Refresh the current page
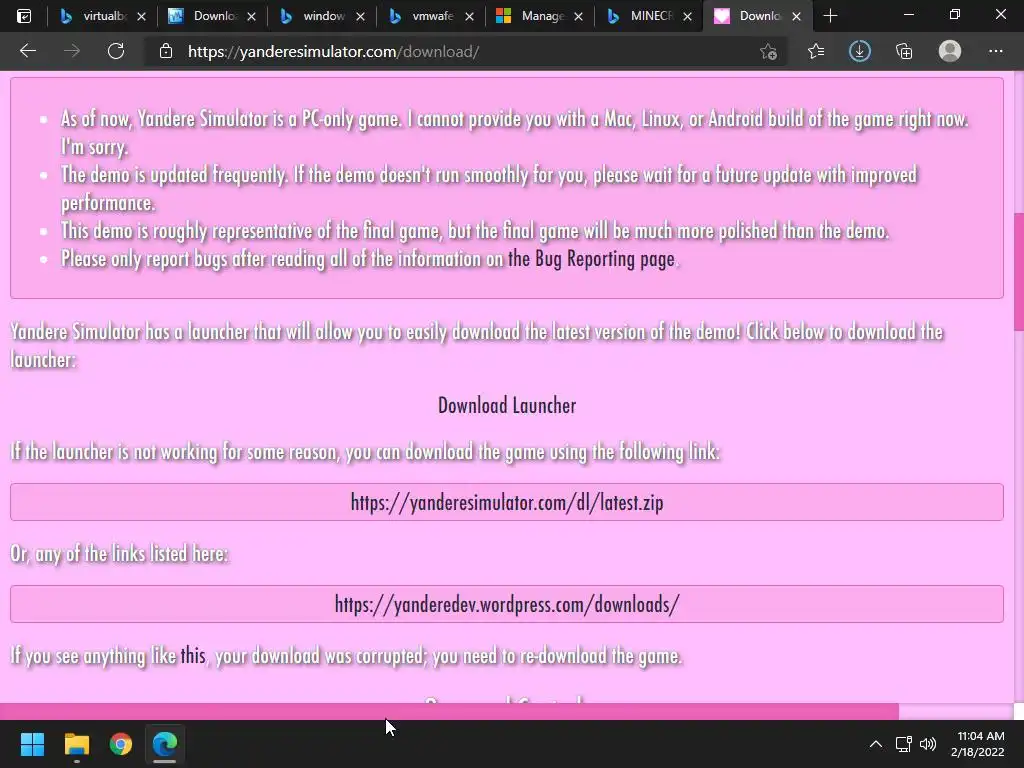This screenshot has width=1024, height=768. click(116, 51)
